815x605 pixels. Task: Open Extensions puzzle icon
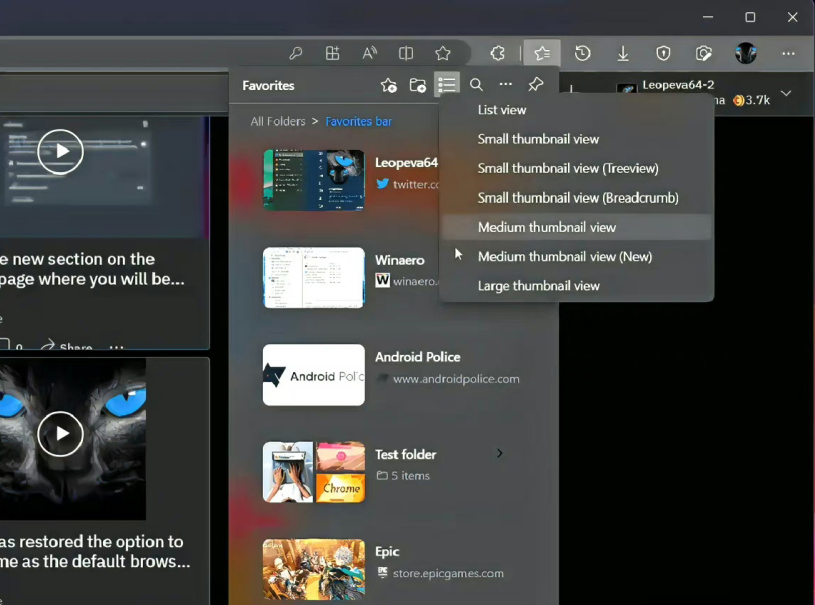coord(497,53)
